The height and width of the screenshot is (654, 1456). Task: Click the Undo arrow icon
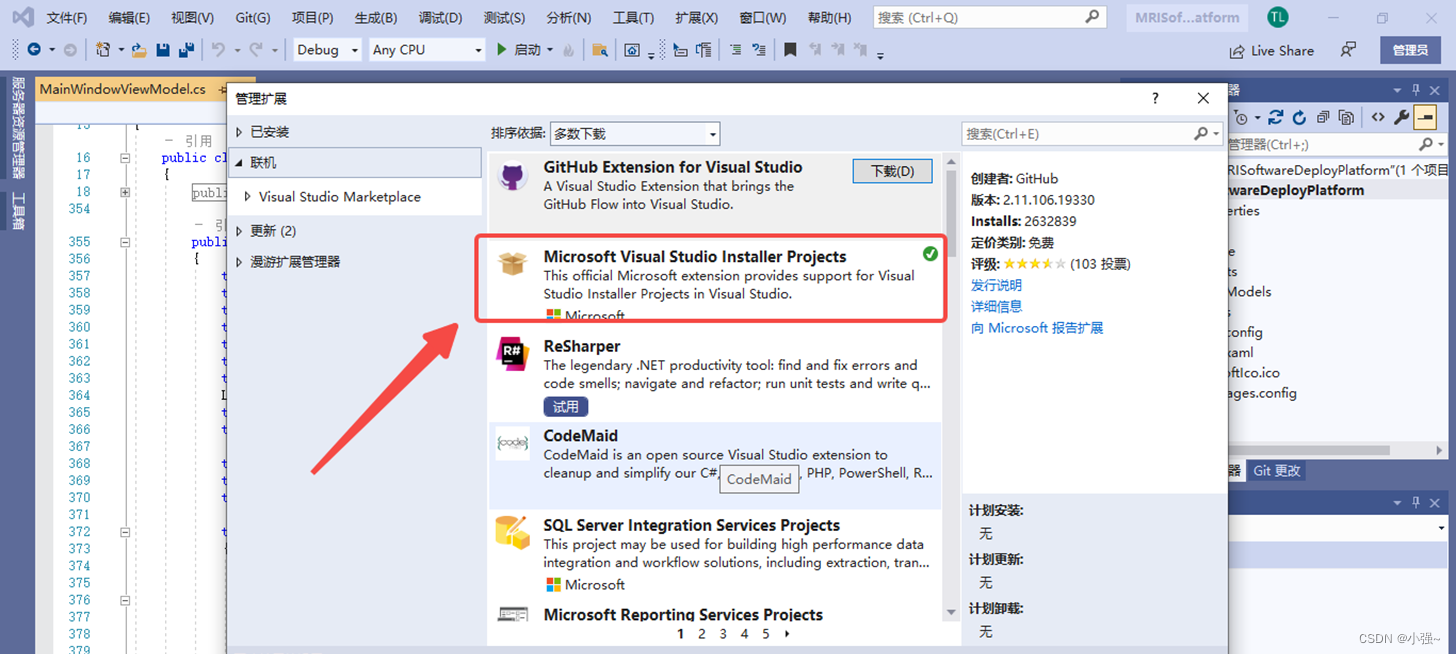pyautogui.click(x=219, y=50)
